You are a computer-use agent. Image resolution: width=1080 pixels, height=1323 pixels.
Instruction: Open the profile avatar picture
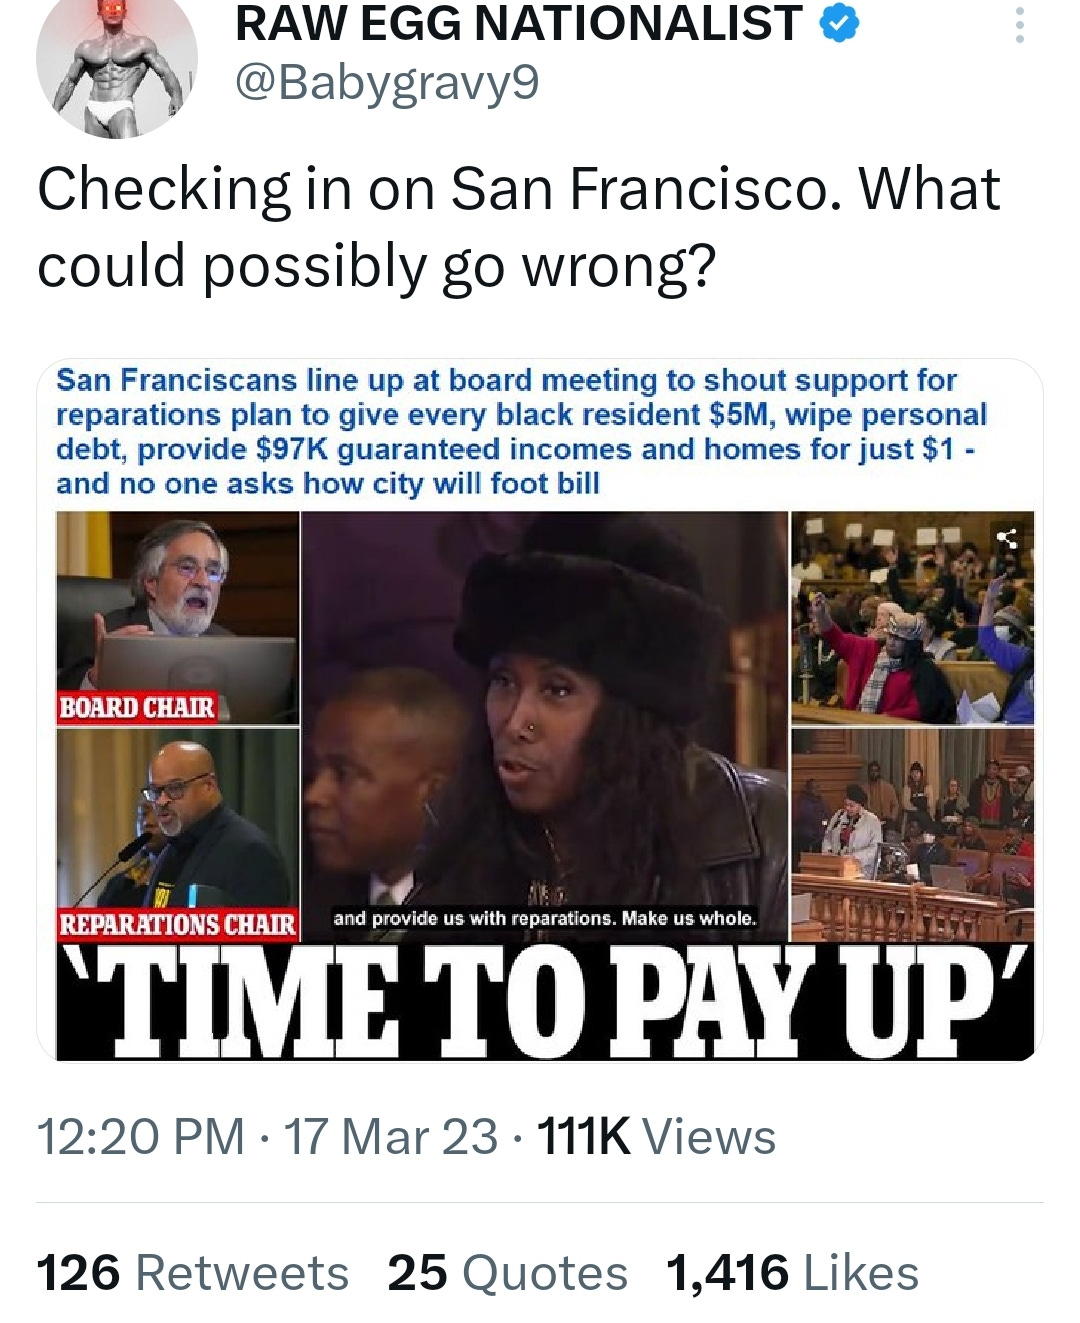[117, 62]
